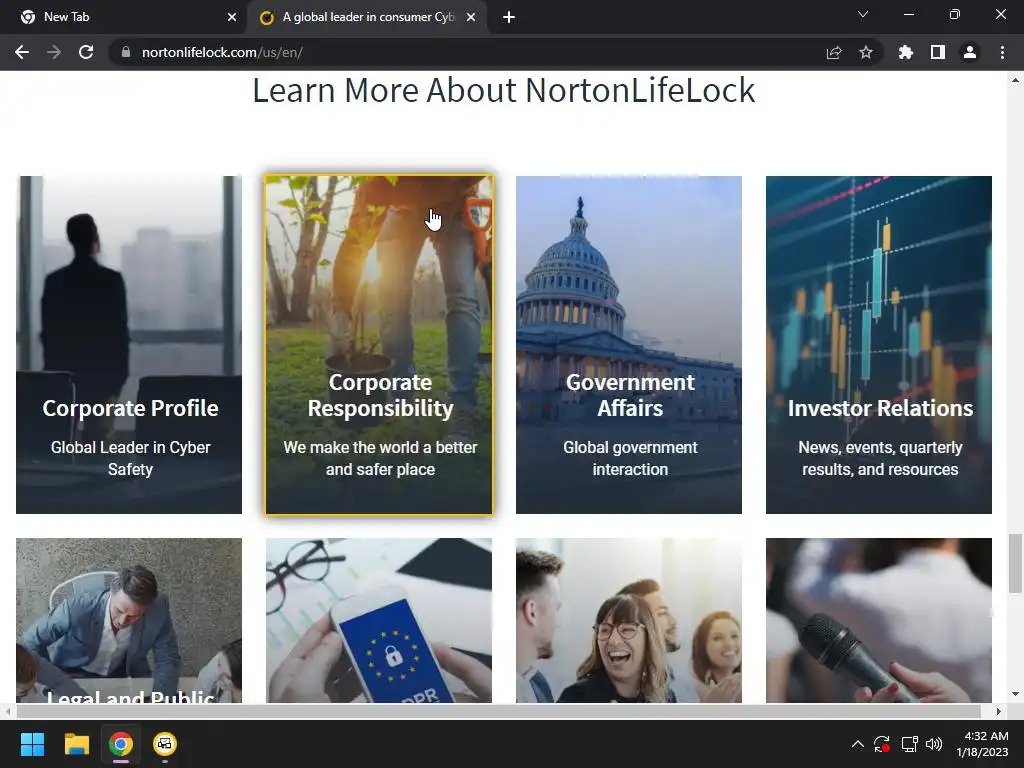The height and width of the screenshot is (768, 1024).
Task: Click vertical scrollbar thumb
Action: (x=1015, y=564)
